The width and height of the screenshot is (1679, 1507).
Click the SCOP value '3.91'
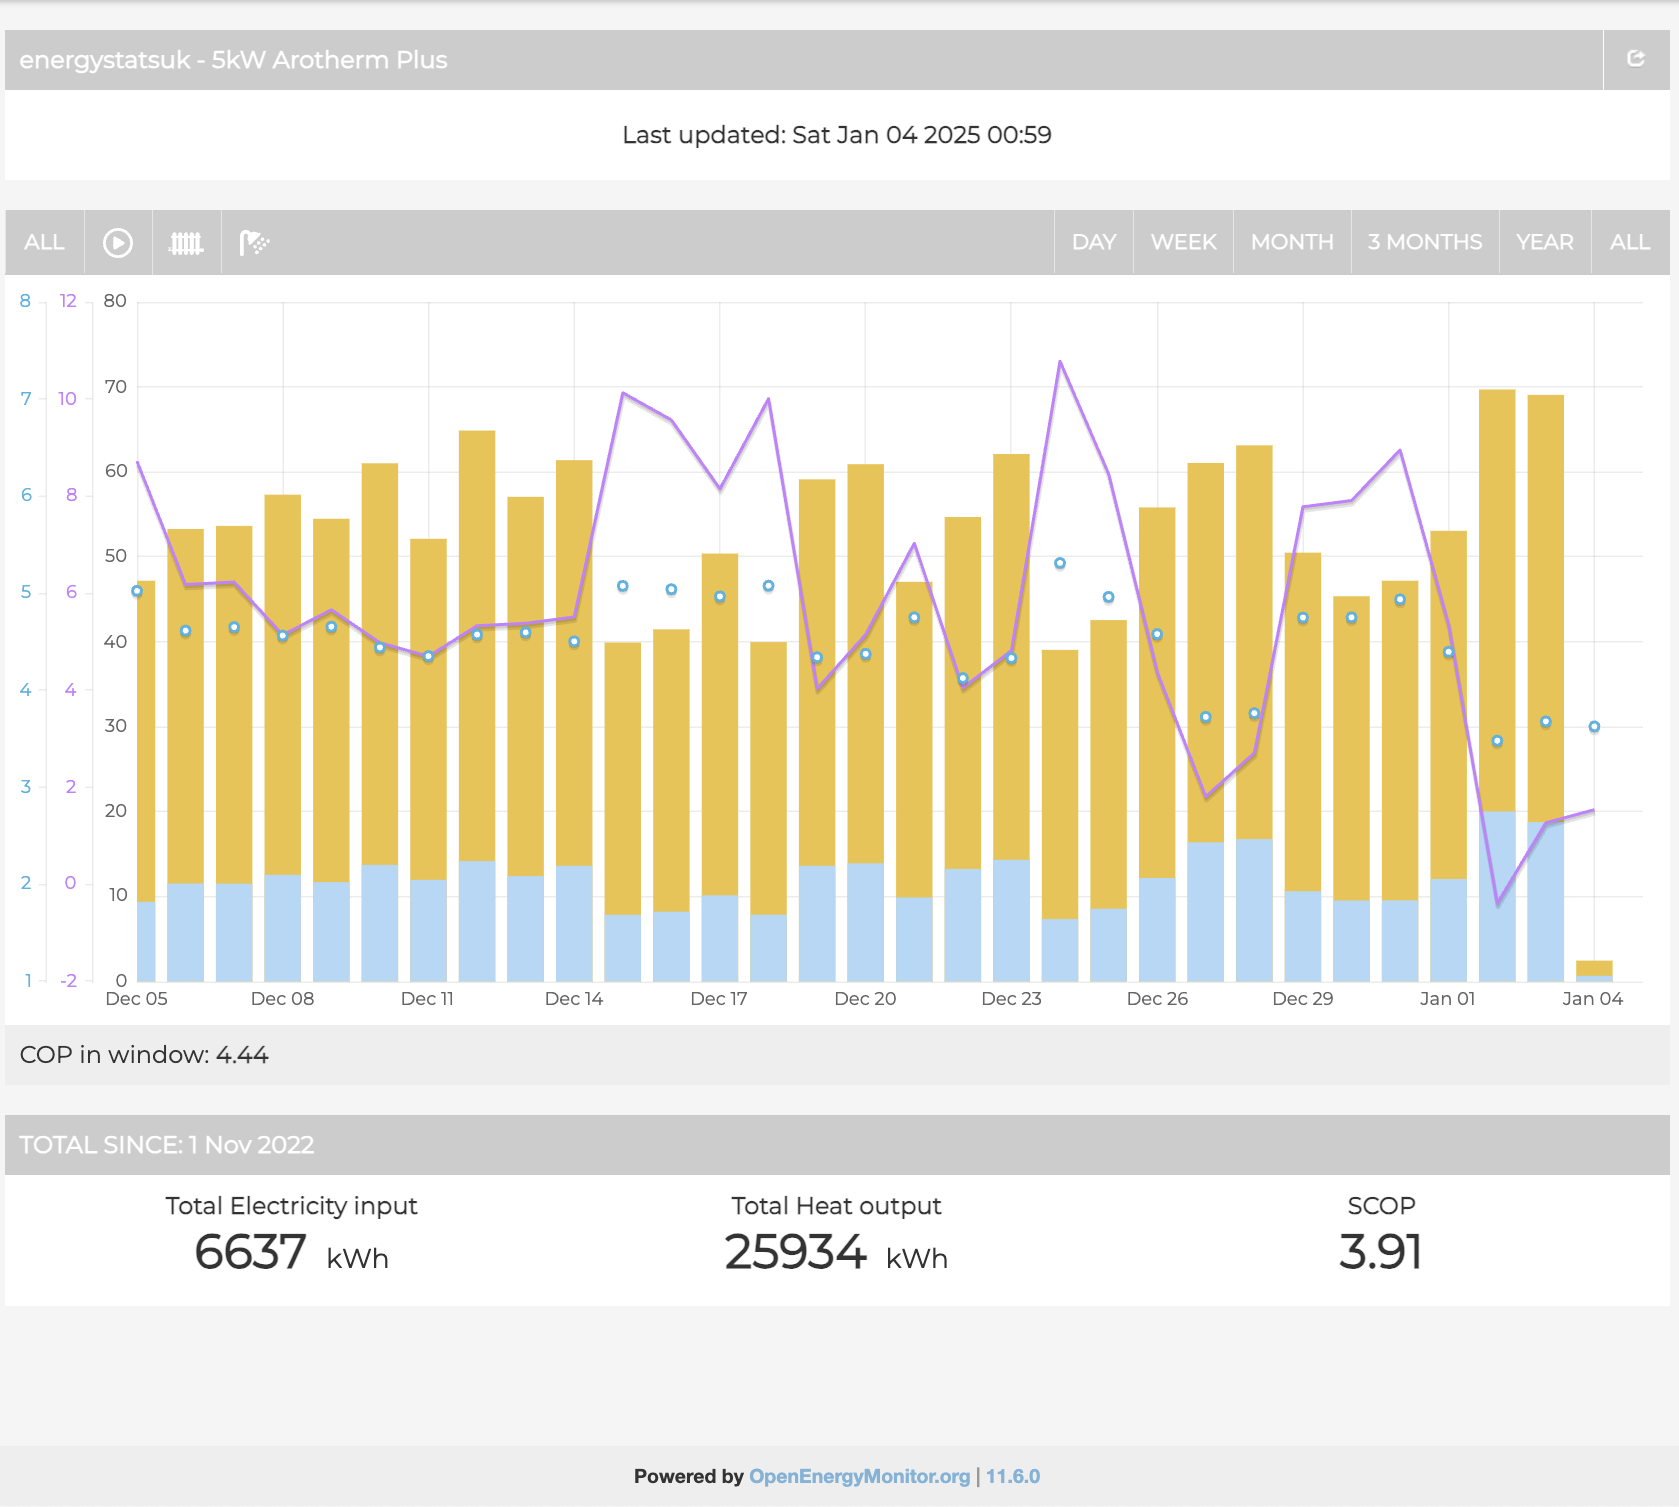[x=1381, y=1252]
